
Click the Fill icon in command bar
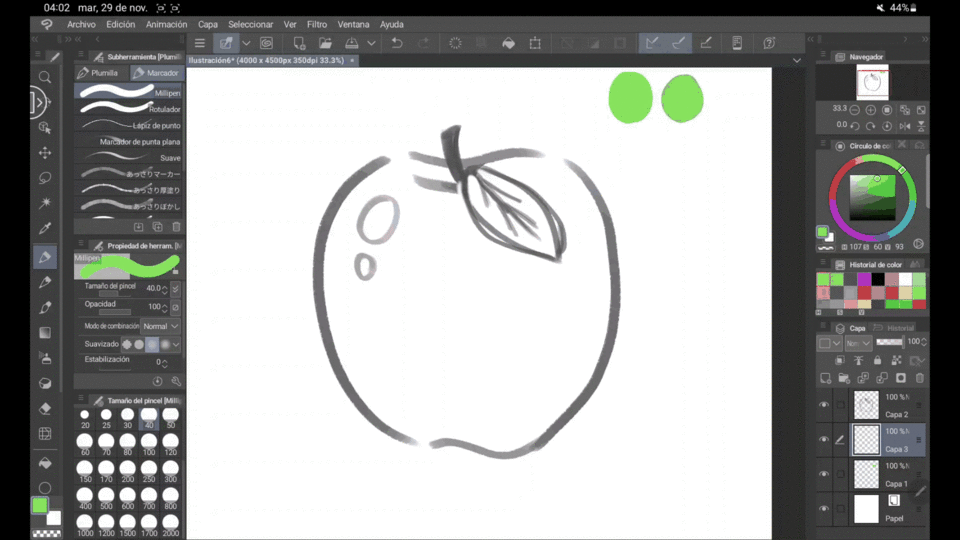coord(508,43)
